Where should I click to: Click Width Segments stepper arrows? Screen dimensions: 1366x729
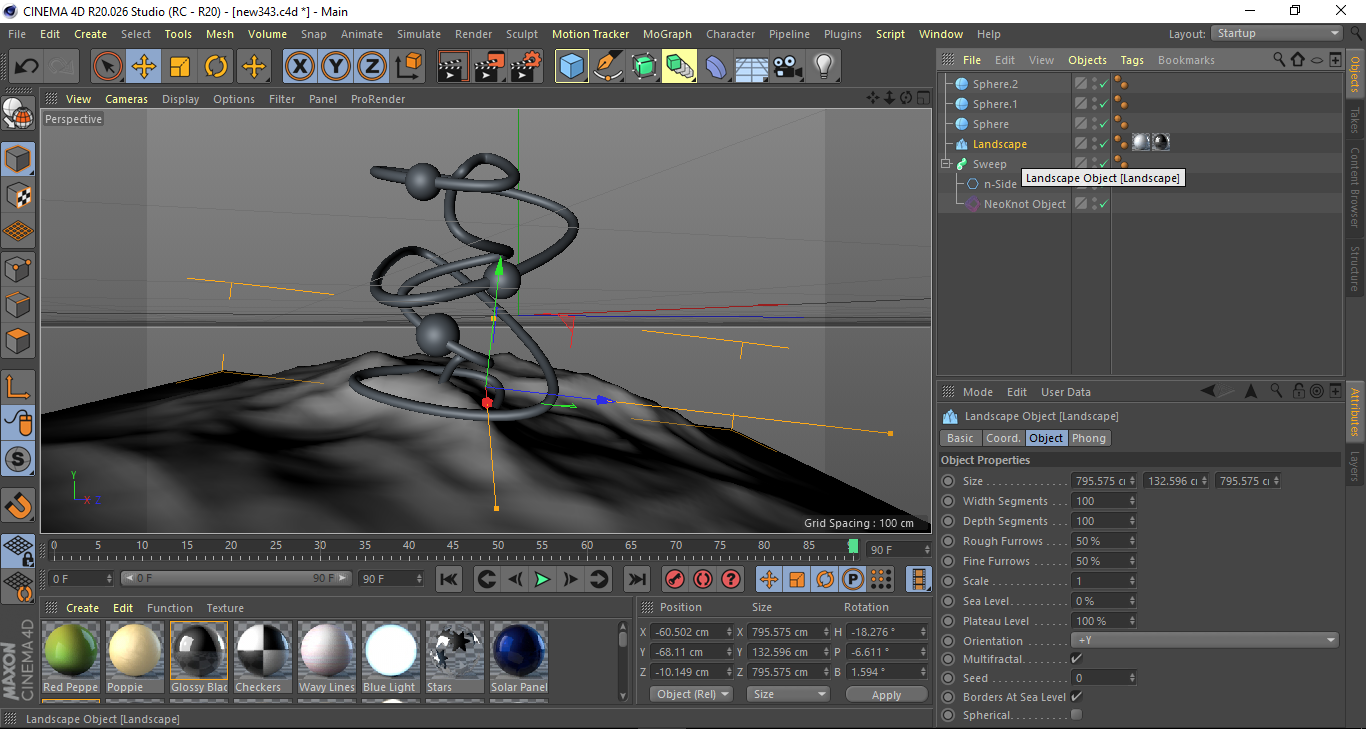(1132, 501)
